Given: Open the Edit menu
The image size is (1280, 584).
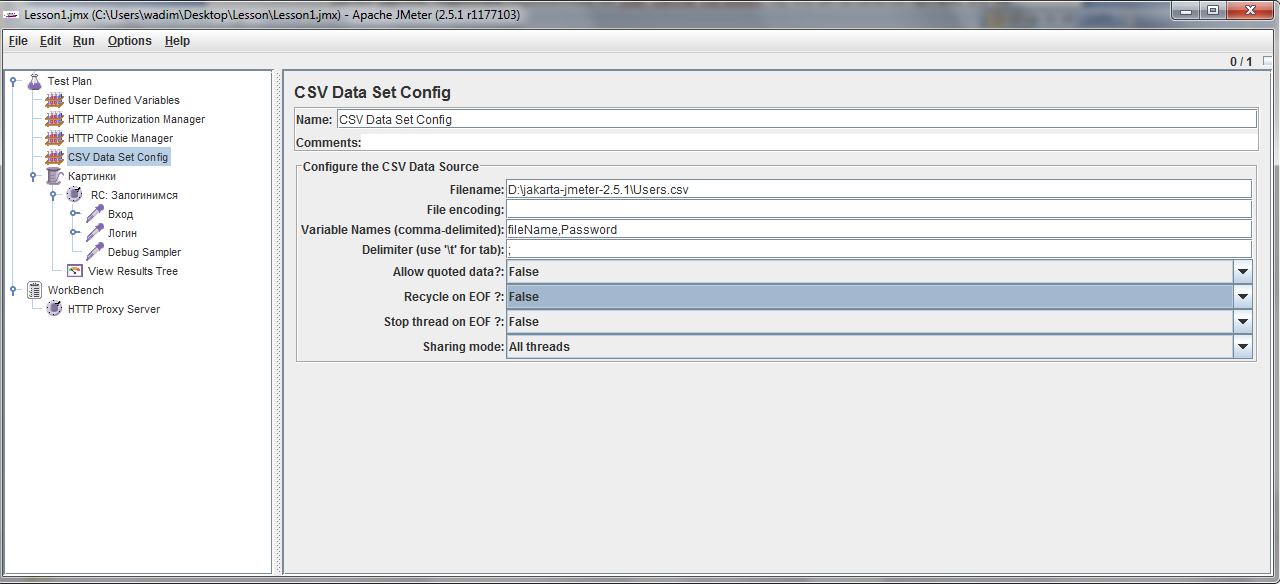Looking at the screenshot, I should (50, 41).
